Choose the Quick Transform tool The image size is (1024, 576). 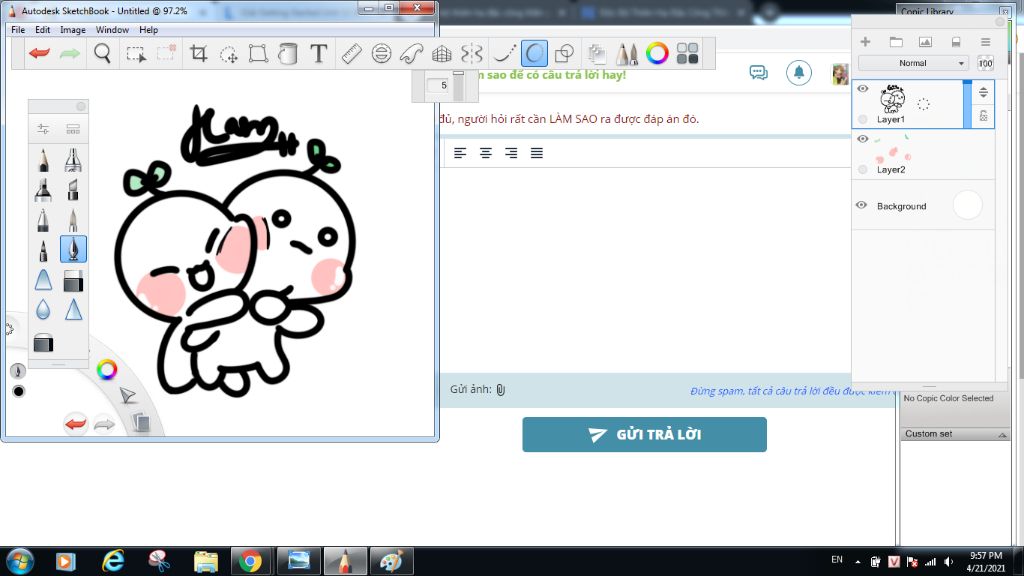point(229,54)
